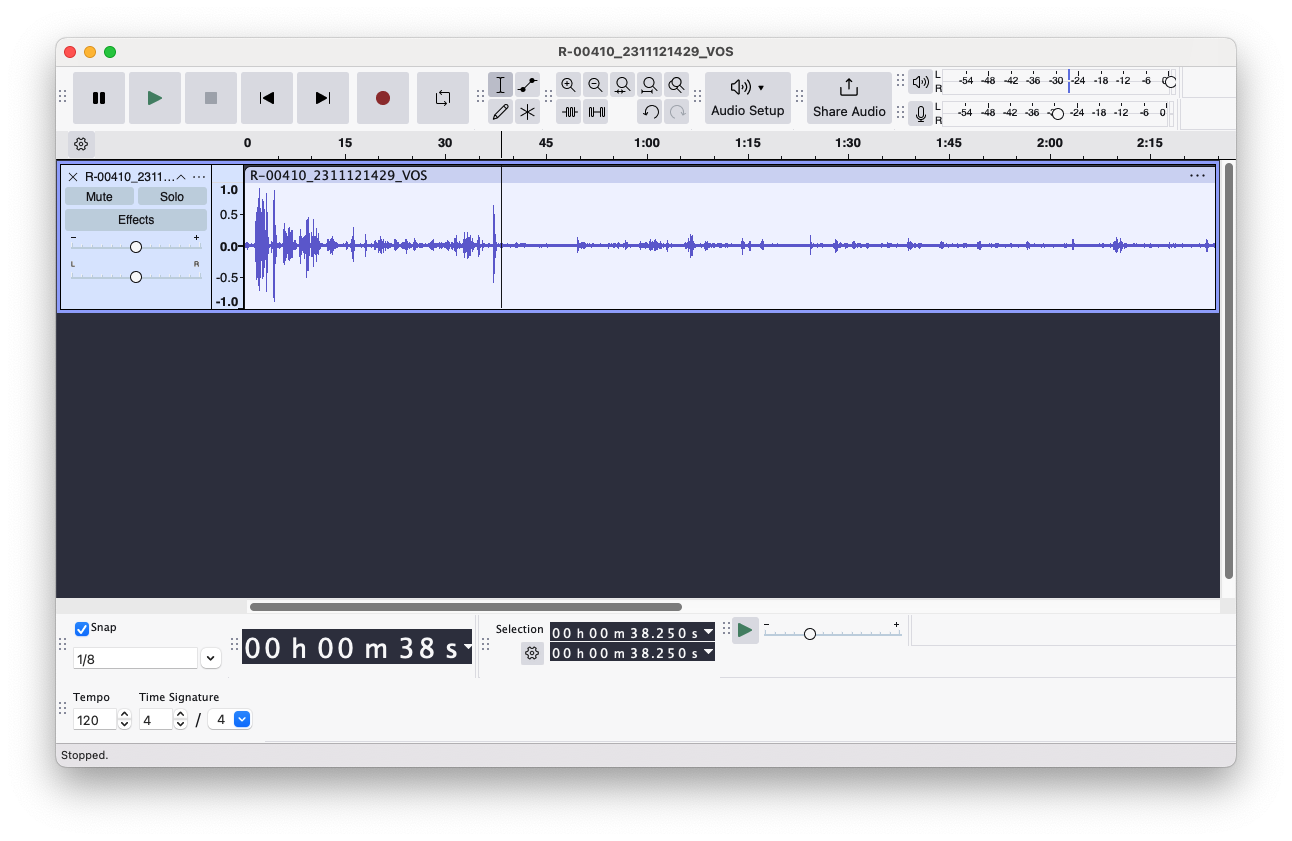
Task: Open track panel menu (three dots)
Action: pyautogui.click(x=199, y=177)
